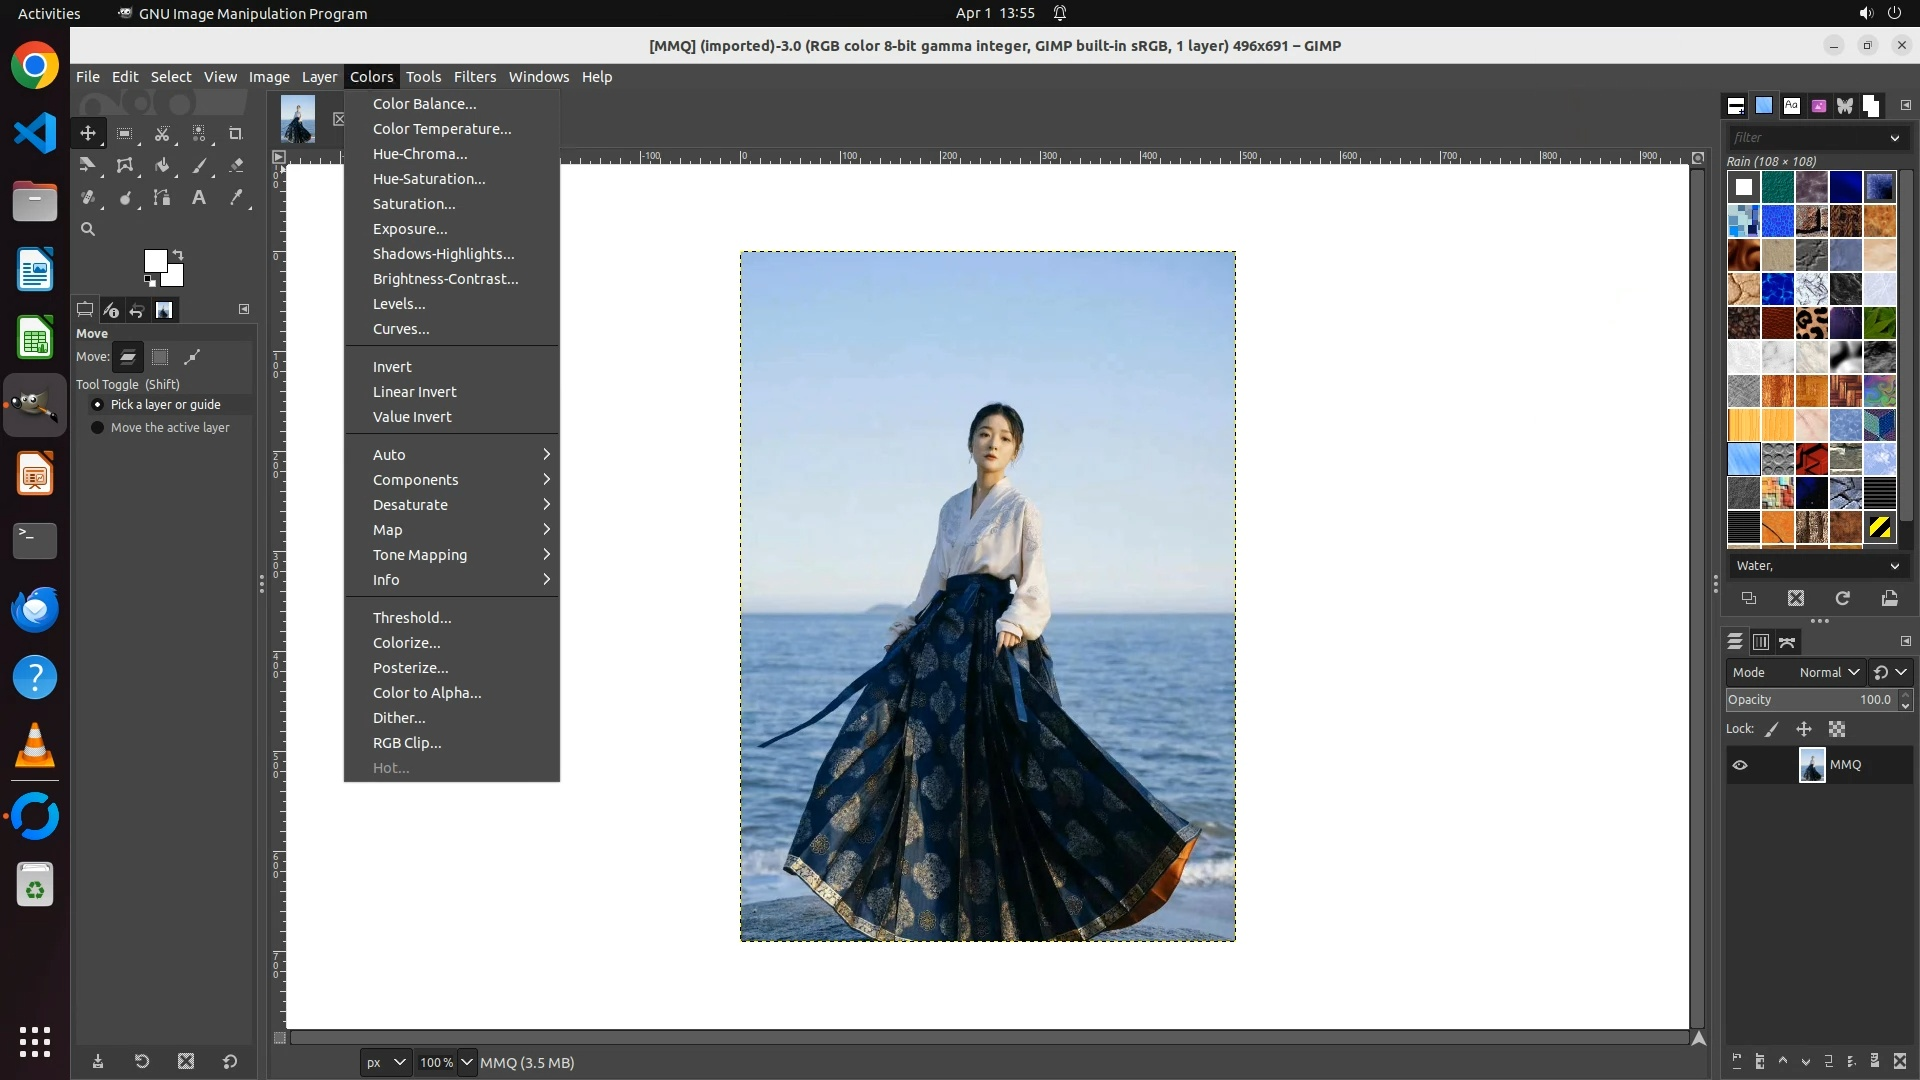The height and width of the screenshot is (1080, 1920).
Task: Pick the Eraser tool
Action: coord(236,166)
